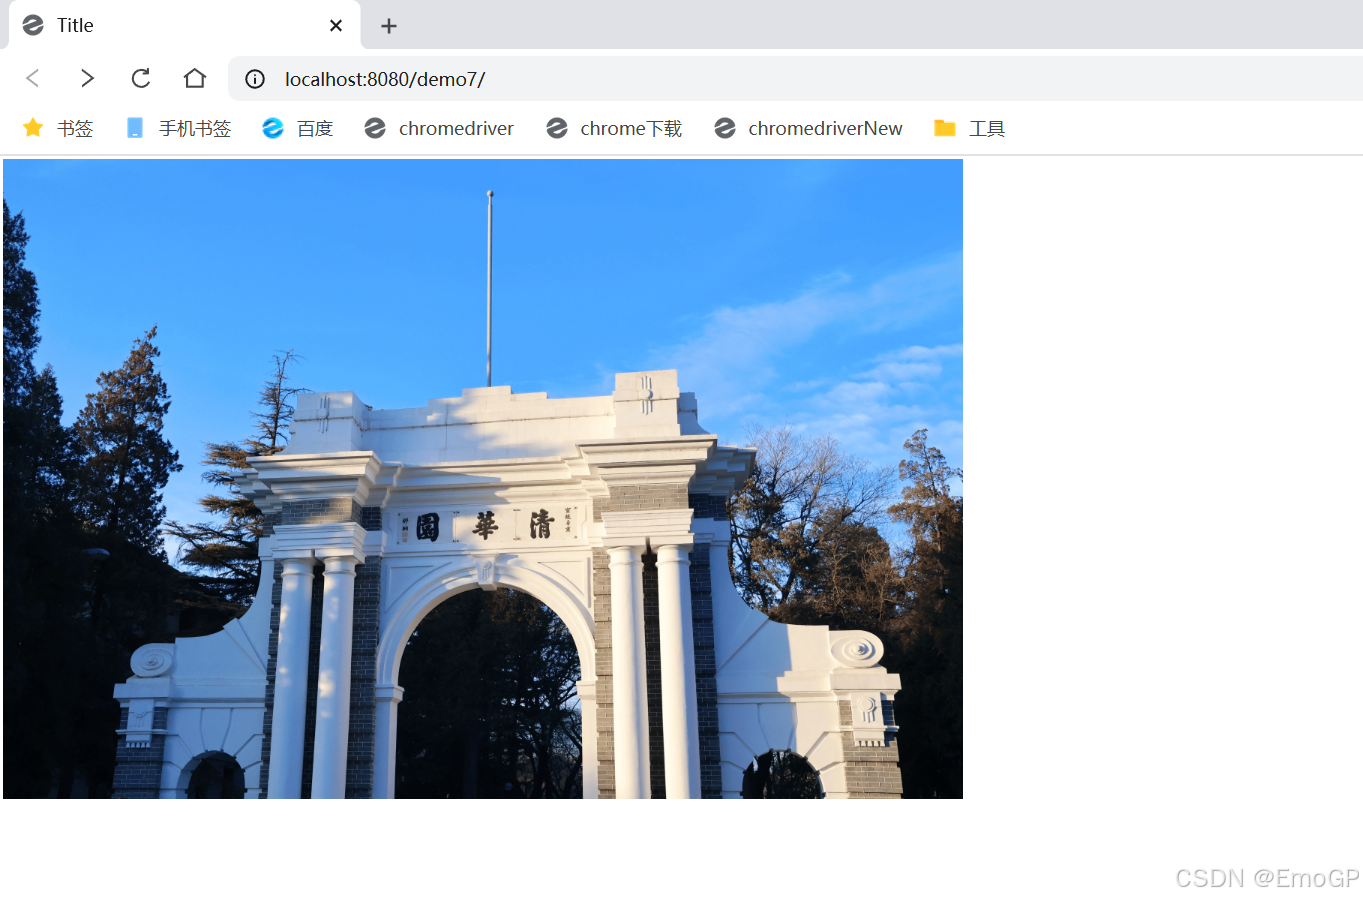The image size is (1363, 901).
Task: Open the 手机书签 mobile bookmarks
Action: coord(178,128)
